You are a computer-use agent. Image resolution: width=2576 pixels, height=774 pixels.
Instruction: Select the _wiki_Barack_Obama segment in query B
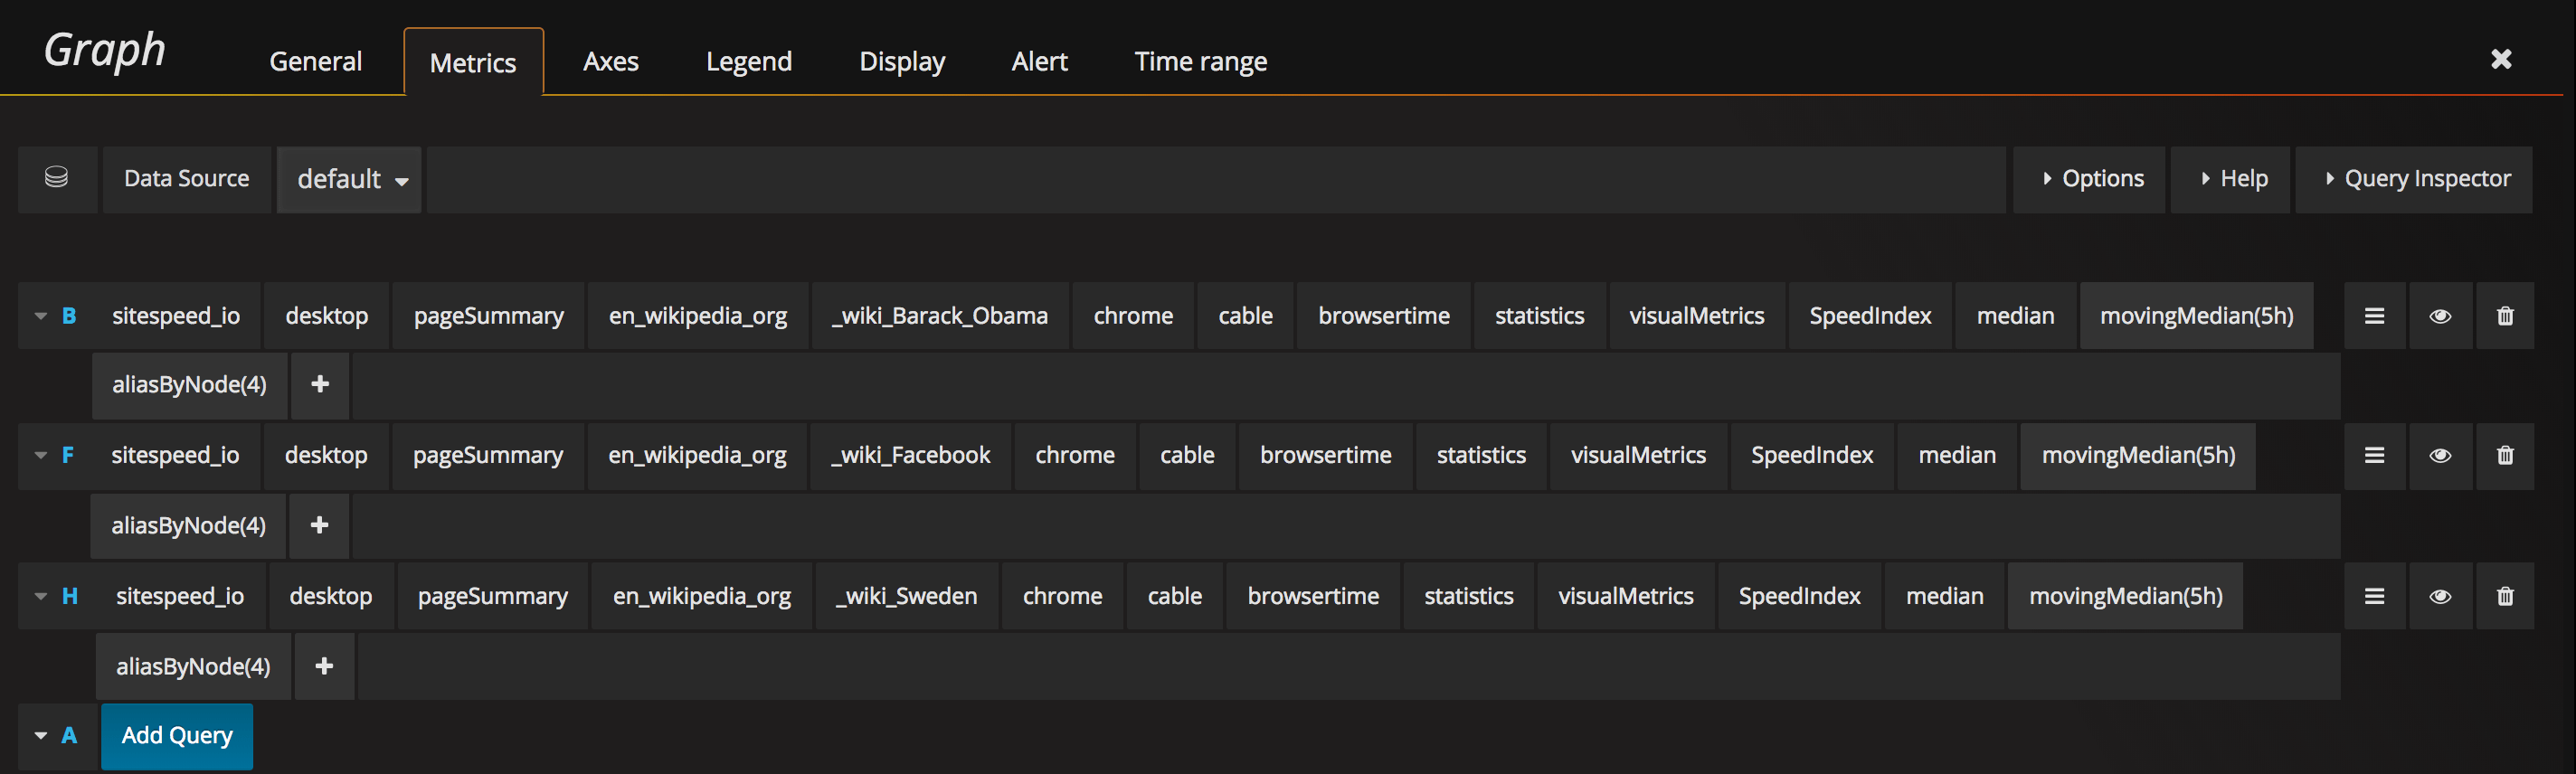939,316
